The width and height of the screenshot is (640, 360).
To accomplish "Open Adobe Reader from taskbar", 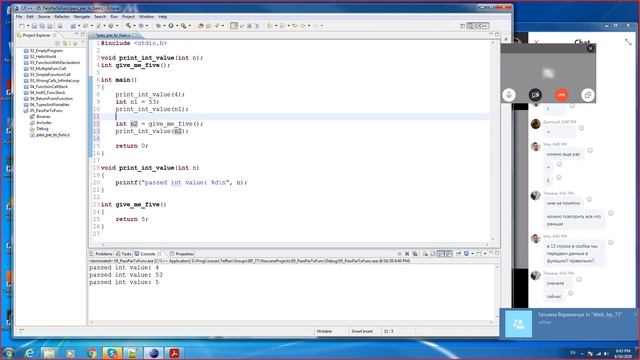I will (174, 353).
